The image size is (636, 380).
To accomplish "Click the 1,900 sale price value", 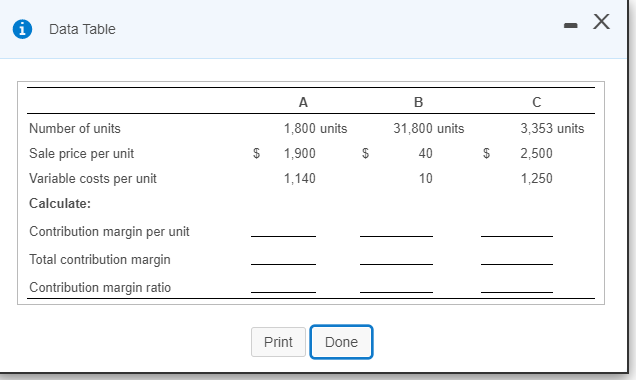I will (x=300, y=154).
